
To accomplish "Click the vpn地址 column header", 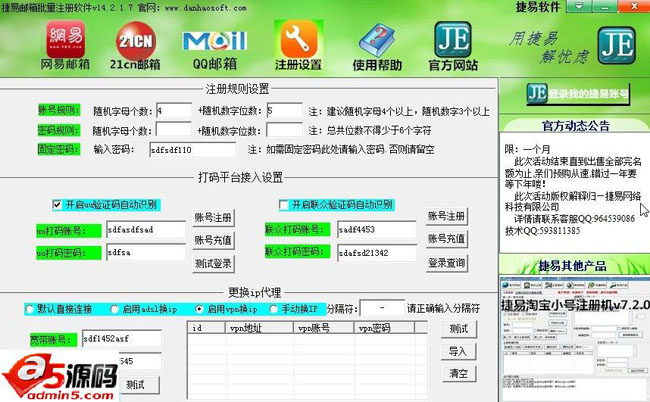I will [260, 328].
